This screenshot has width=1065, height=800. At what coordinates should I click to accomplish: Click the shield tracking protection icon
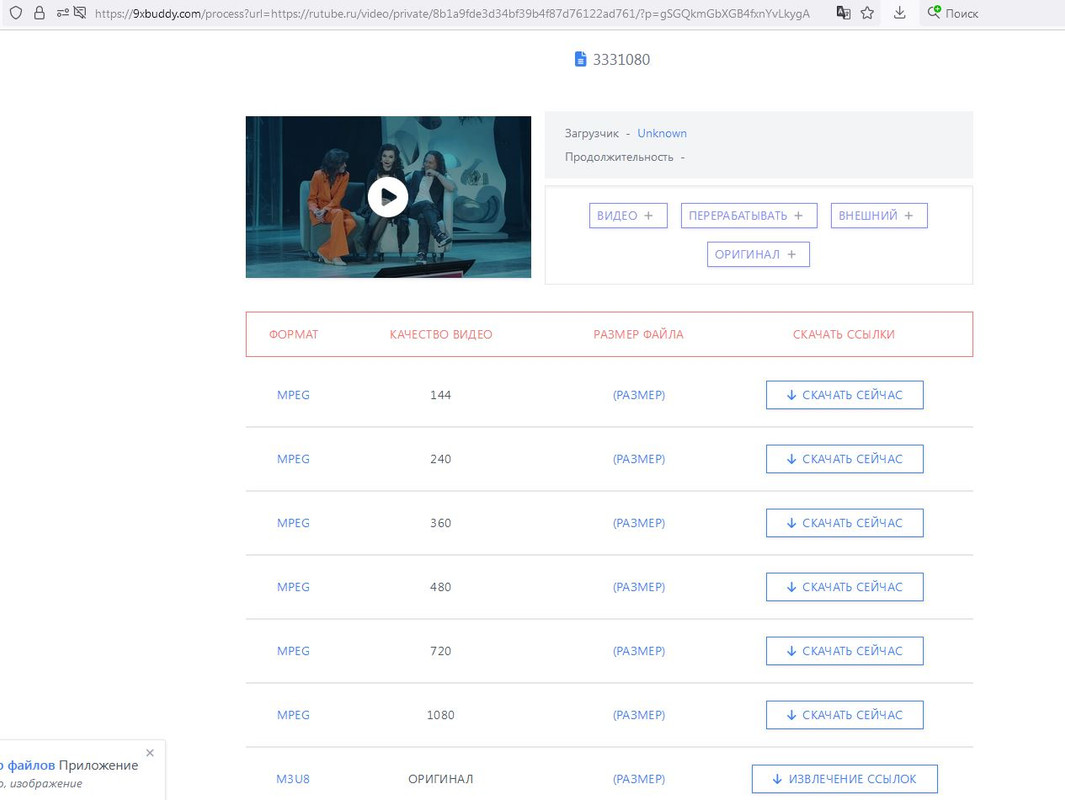[16, 13]
